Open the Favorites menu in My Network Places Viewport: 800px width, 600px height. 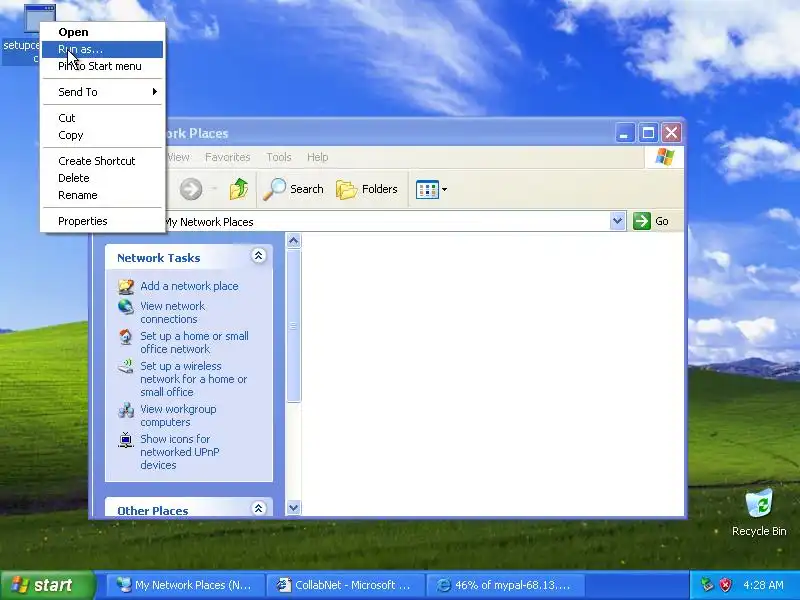coord(228,157)
